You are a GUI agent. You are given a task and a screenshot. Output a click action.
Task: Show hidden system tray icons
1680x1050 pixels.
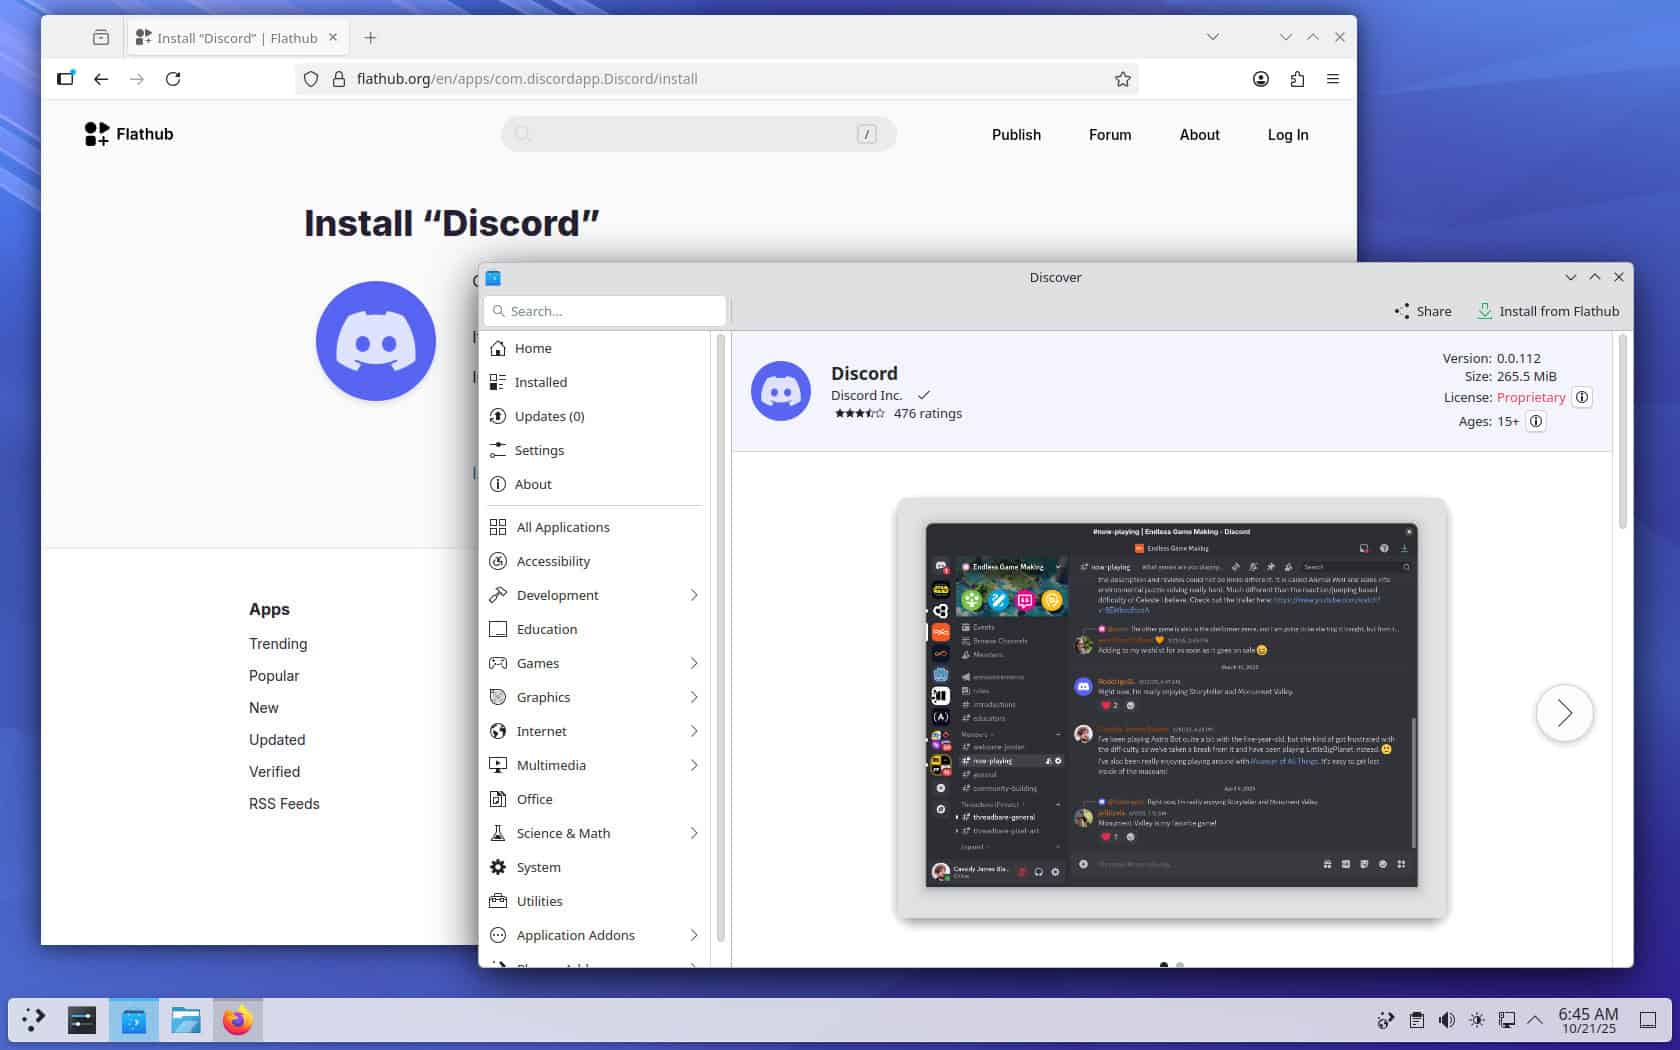point(1535,1020)
